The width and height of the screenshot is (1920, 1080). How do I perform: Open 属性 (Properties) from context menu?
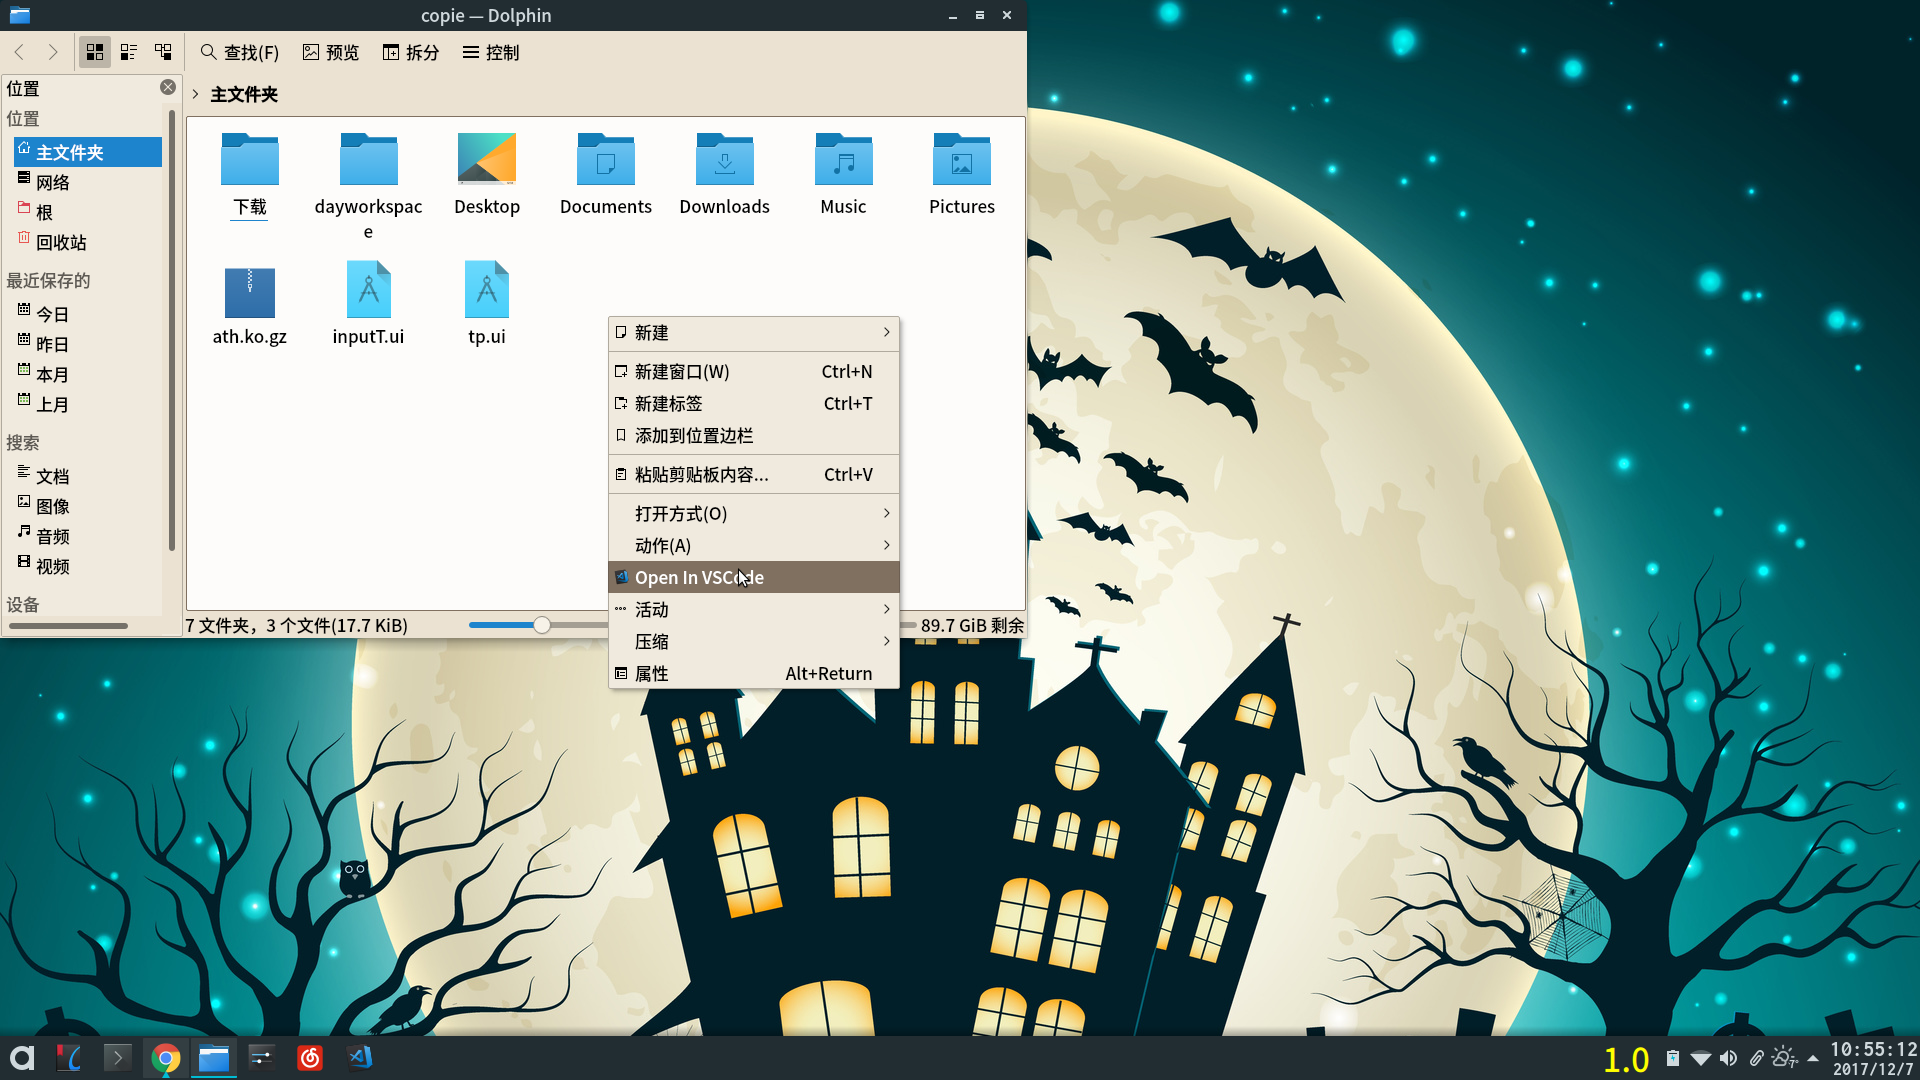(x=754, y=673)
